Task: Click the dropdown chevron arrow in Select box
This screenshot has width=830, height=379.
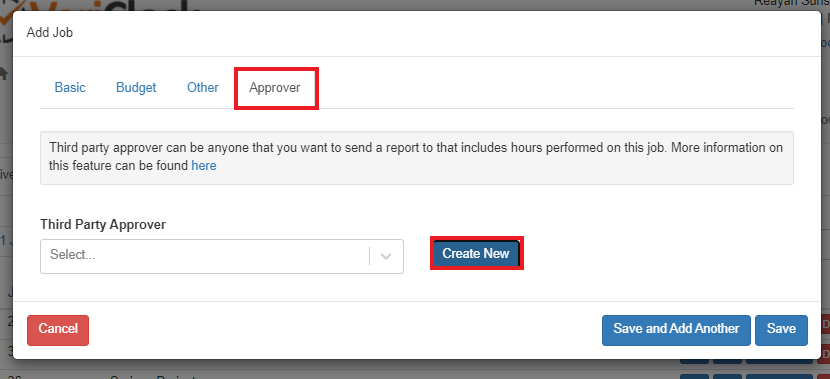Action: [x=386, y=256]
